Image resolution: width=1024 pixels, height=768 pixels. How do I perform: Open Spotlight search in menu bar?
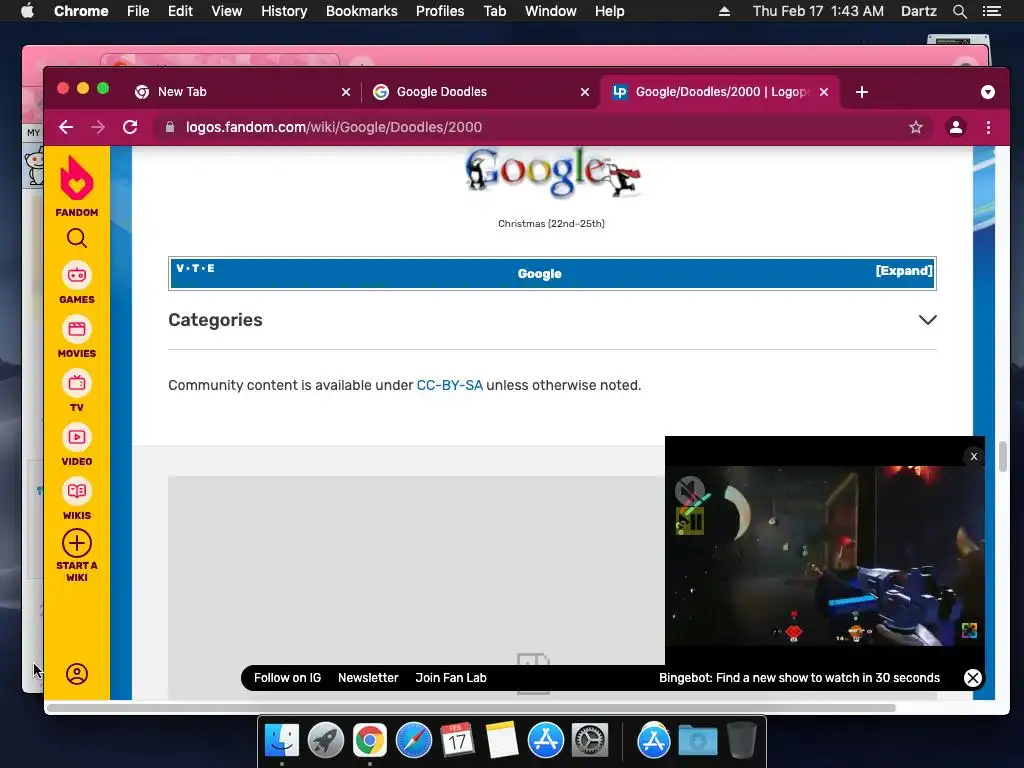coord(959,11)
